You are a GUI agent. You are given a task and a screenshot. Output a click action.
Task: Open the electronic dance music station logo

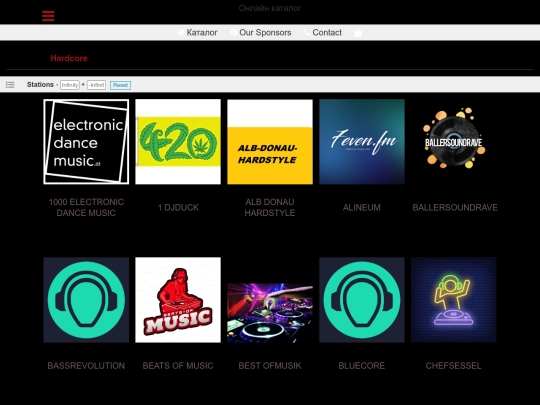click(86, 142)
